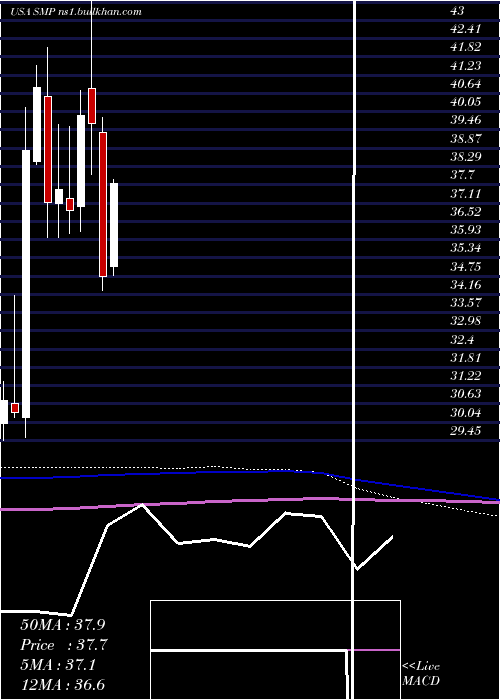Click the 50MA : 37.9 readout

pyautogui.click(x=62, y=624)
